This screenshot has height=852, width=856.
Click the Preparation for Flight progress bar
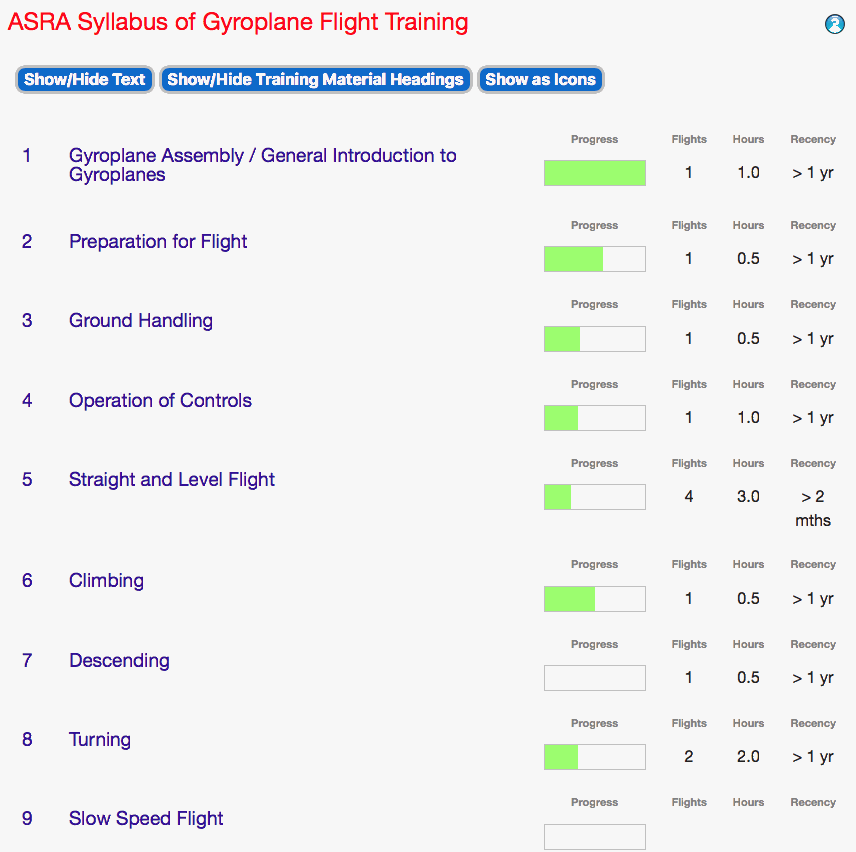[595, 259]
